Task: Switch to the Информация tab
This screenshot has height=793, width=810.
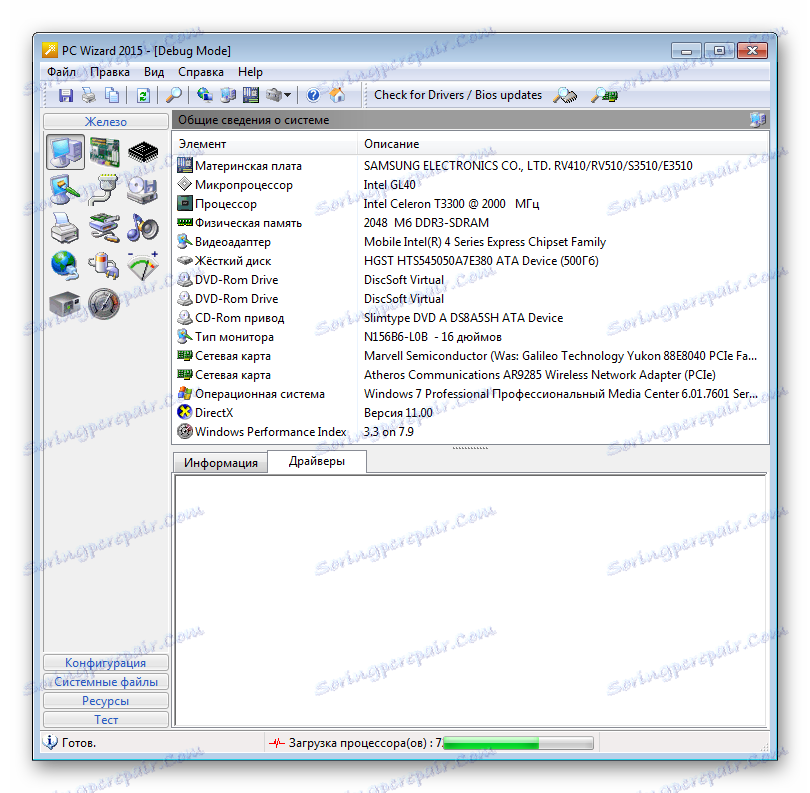Action: coord(221,463)
